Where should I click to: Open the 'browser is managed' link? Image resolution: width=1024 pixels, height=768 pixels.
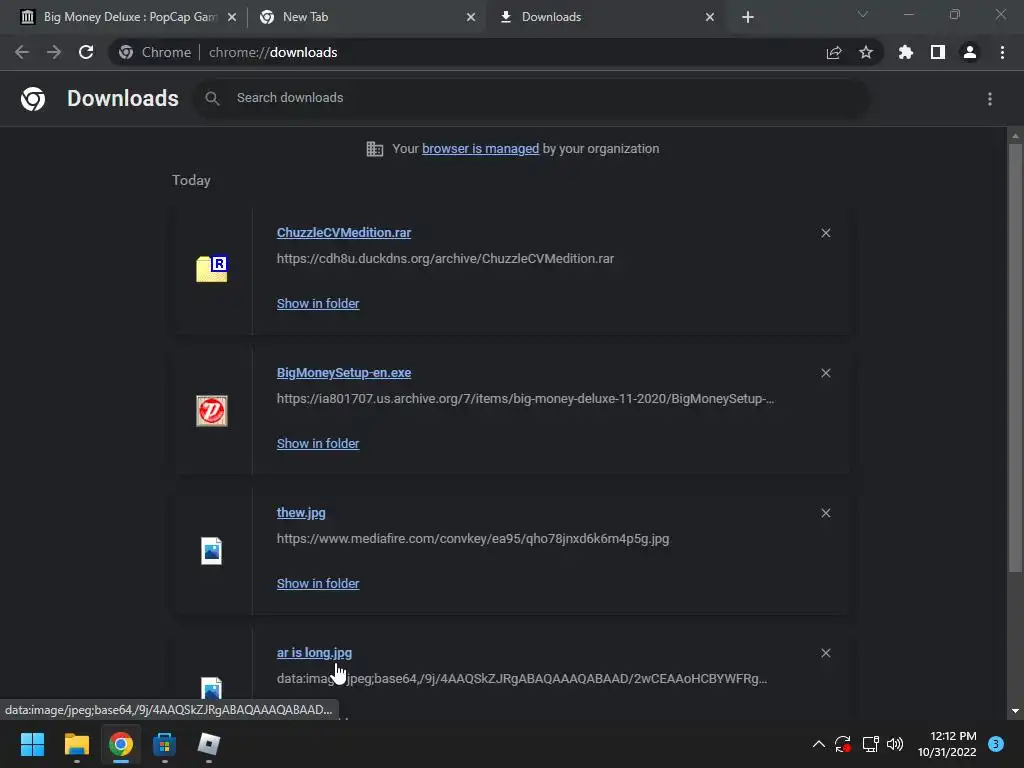[x=481, y=149]
